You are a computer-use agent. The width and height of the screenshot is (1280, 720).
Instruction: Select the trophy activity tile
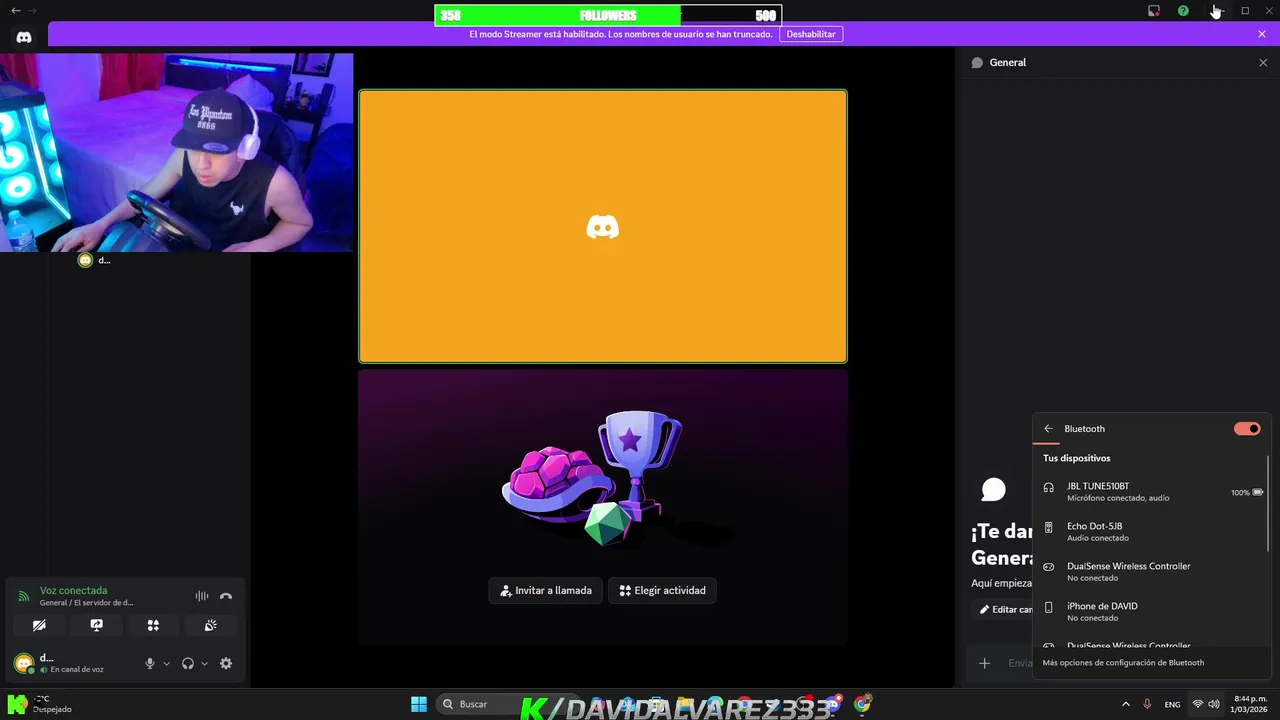(603, 507)
